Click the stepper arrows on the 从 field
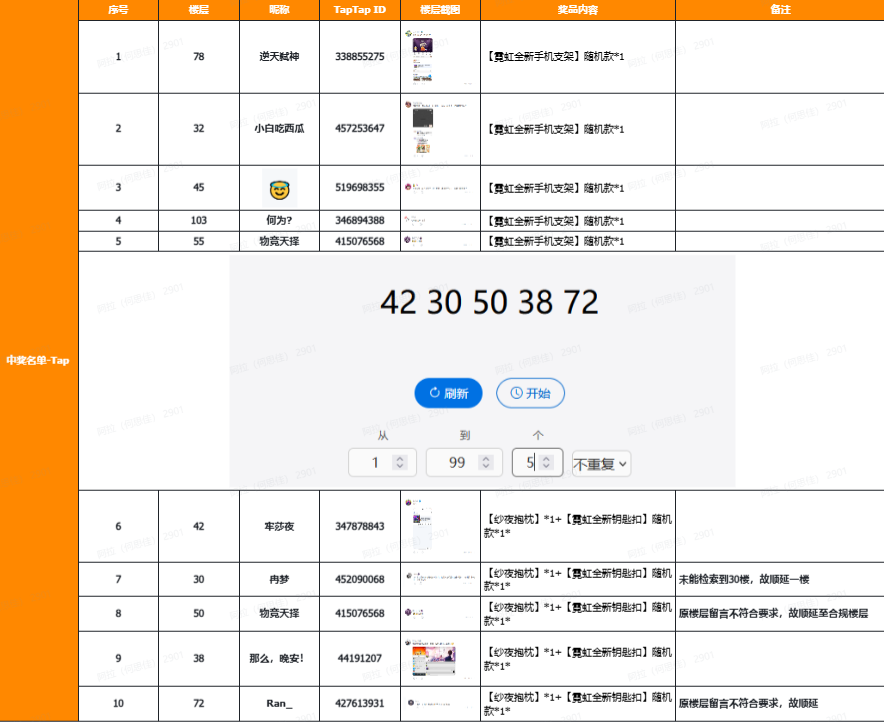 click(400, 463)
